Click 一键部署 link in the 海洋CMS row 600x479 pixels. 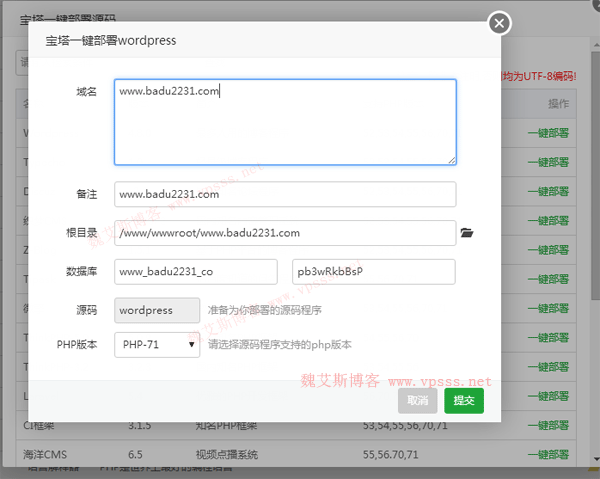(x=547, y=455)
